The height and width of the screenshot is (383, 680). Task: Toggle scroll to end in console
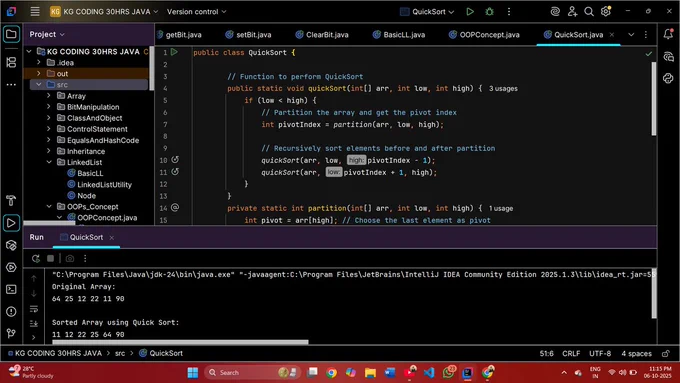coord(33,324)
